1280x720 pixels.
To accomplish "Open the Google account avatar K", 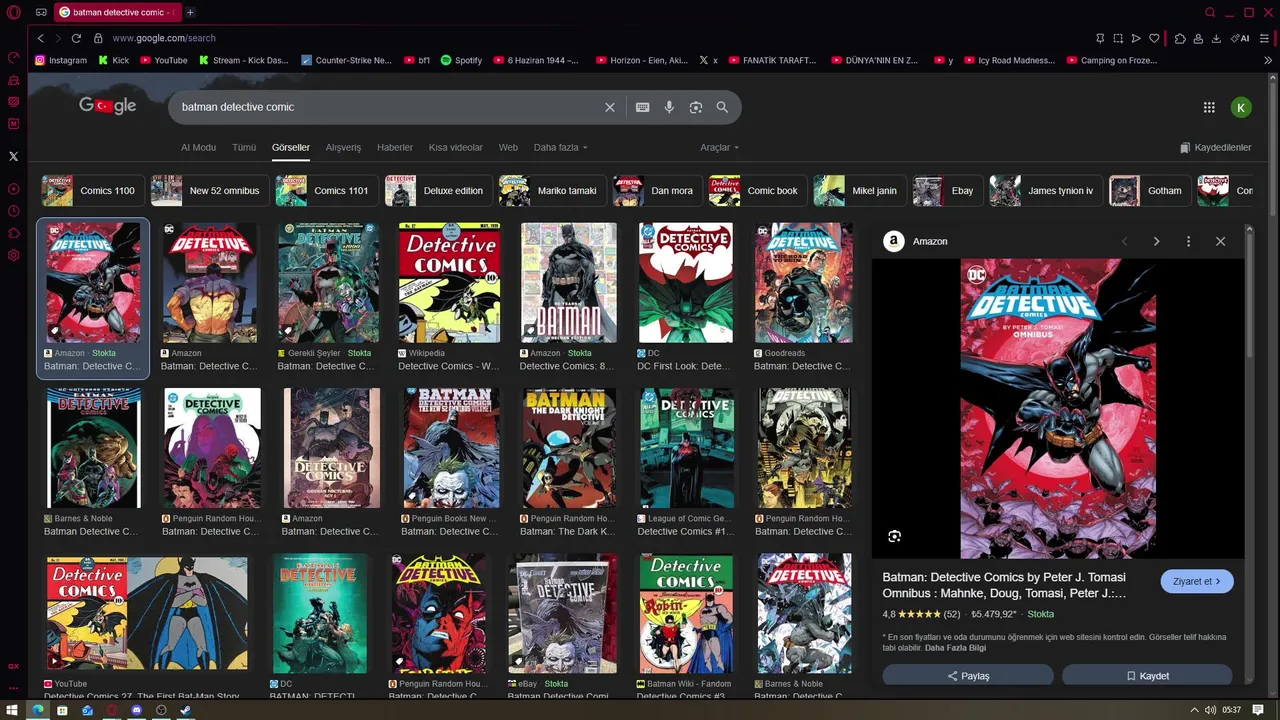I will click(x=1241, y=107).
